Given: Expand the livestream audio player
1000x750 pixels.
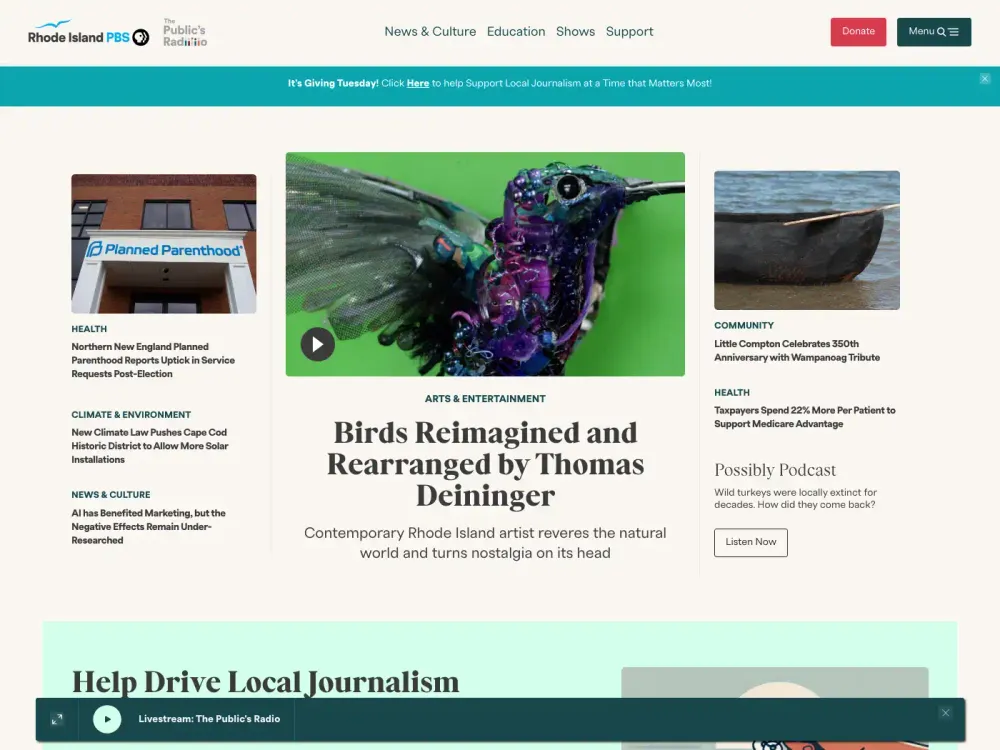Looking at the screenshot, I should (x=57, y=719).
